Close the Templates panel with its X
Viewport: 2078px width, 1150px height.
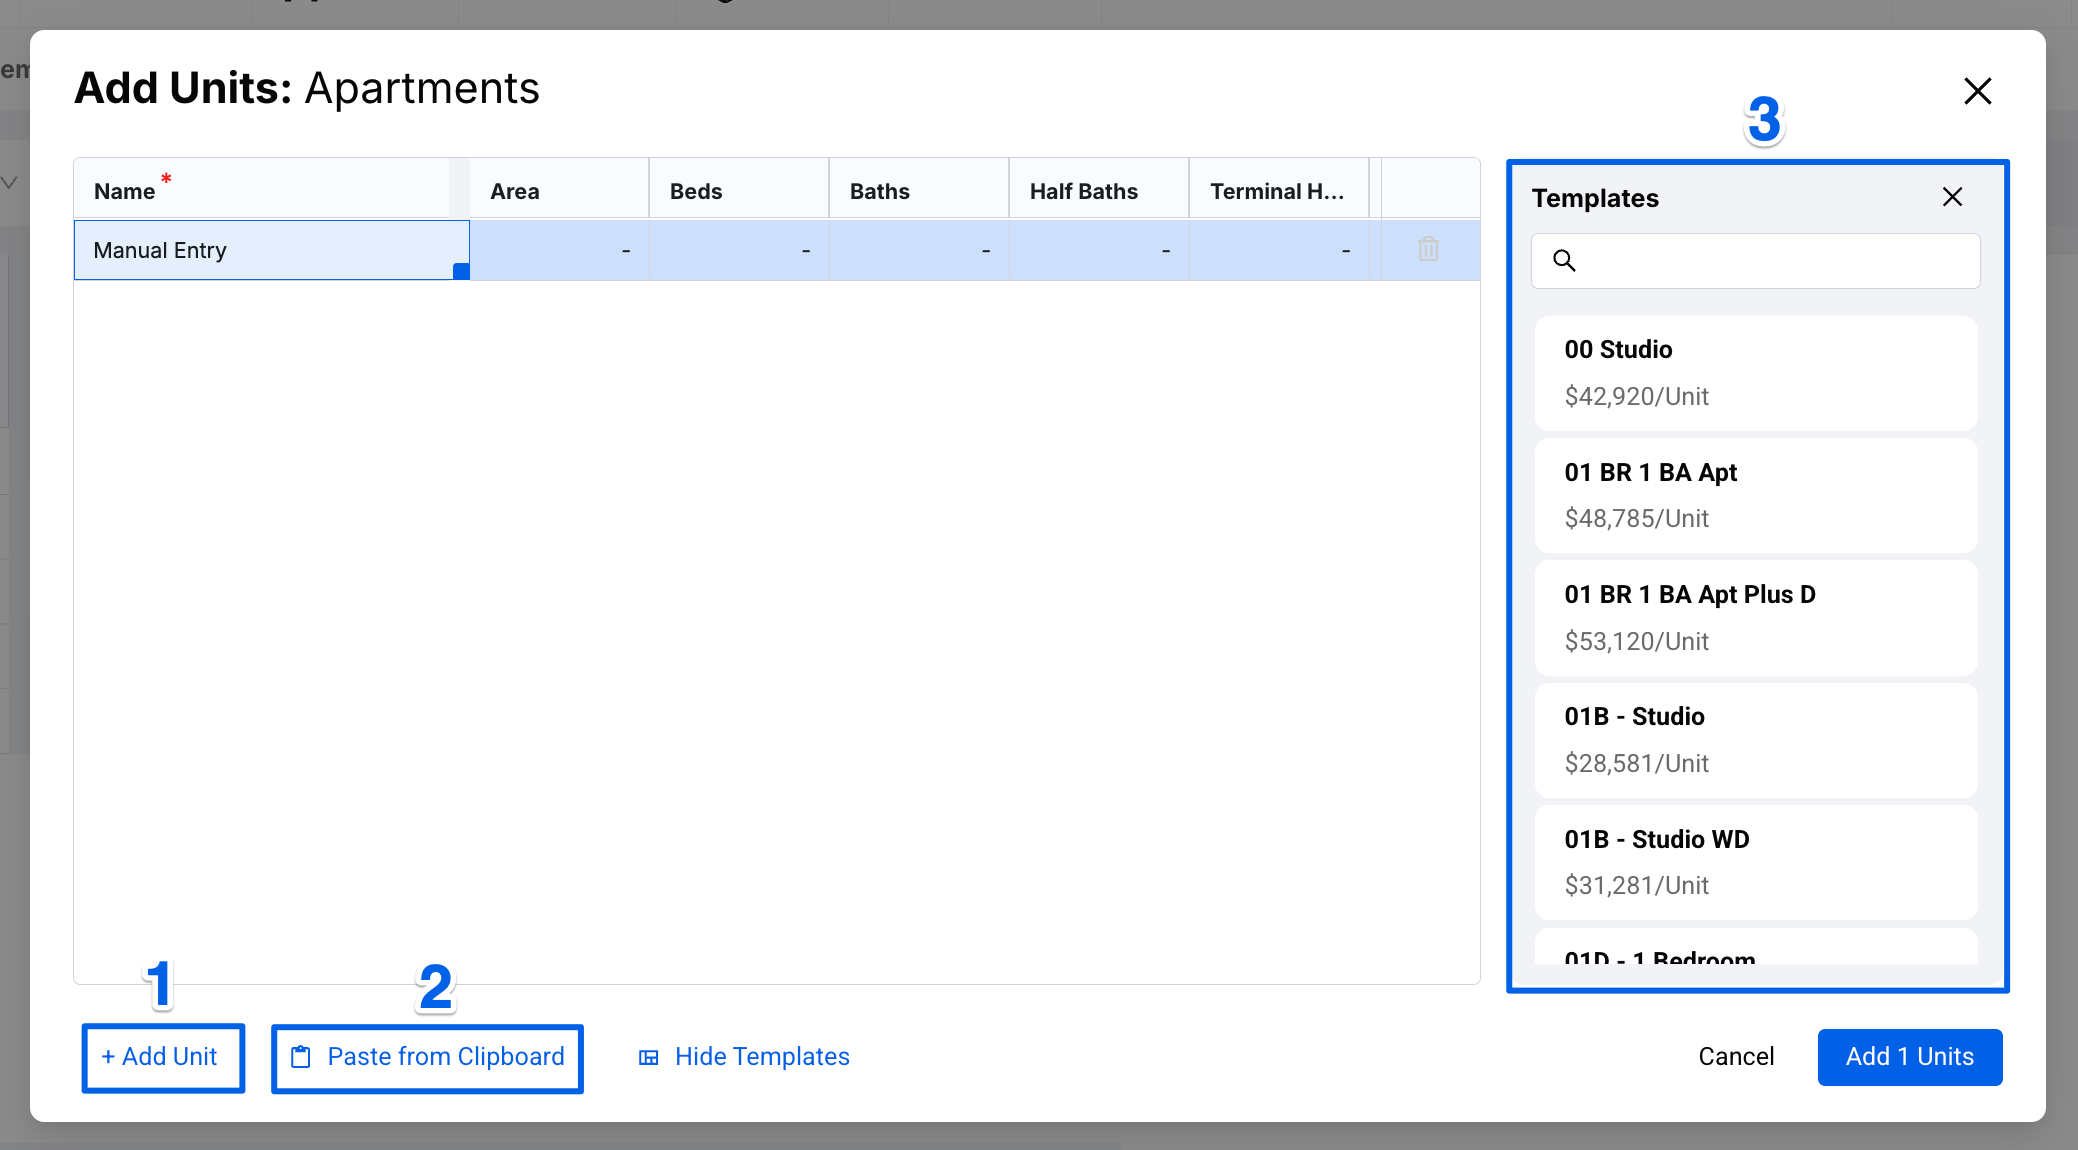pos(1952,197)
